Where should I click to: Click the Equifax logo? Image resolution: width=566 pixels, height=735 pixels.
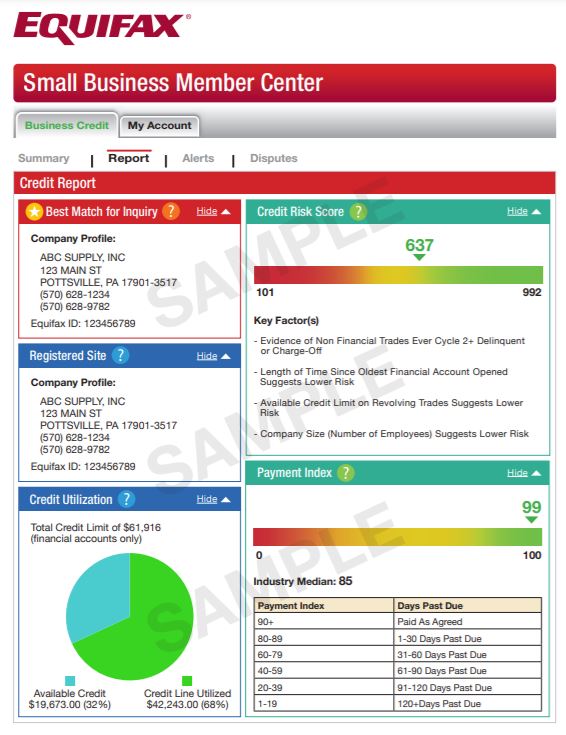(102, 28)
